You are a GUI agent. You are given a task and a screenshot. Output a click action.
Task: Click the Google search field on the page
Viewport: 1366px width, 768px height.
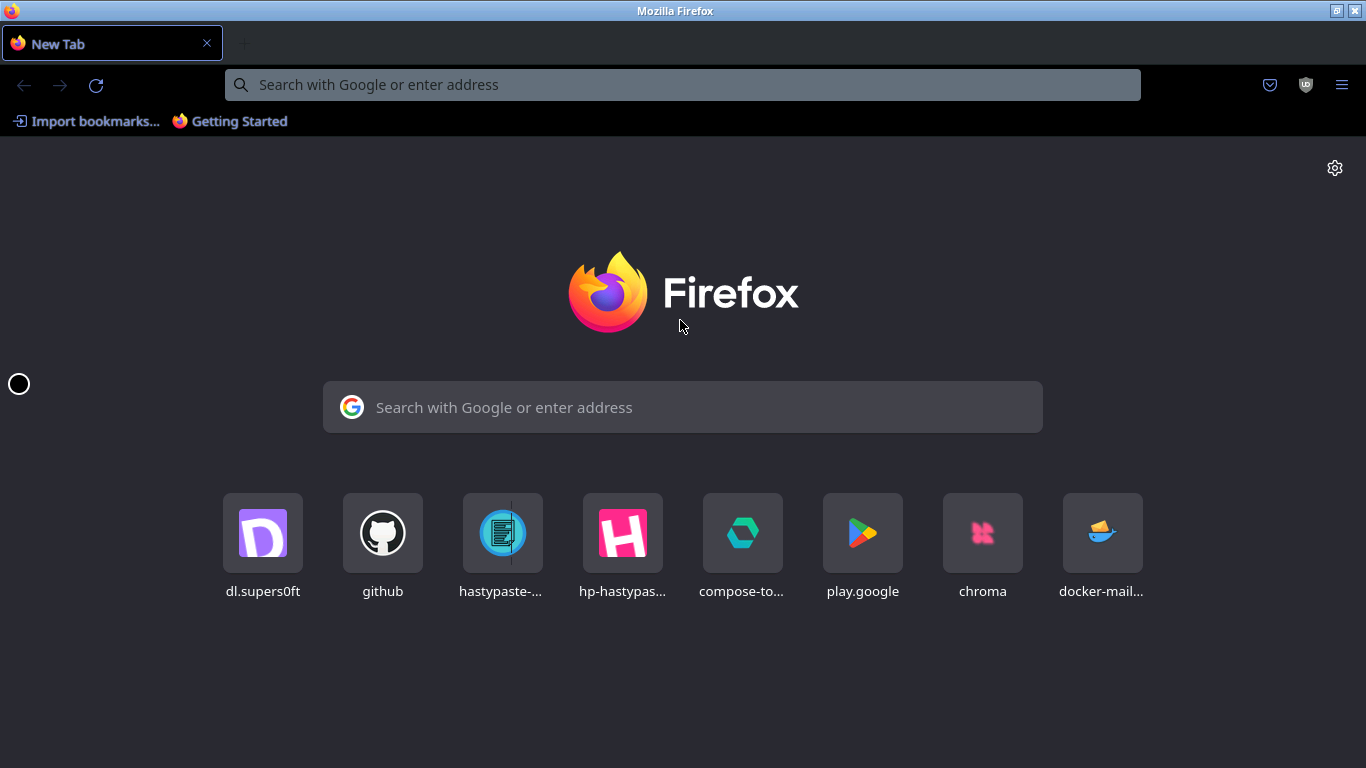(x=683, y=407)
